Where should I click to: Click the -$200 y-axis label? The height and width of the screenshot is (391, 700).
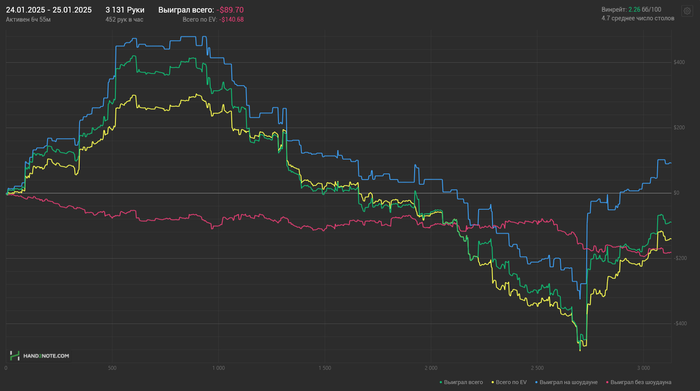pyautogui.click(x=680, y=258)
